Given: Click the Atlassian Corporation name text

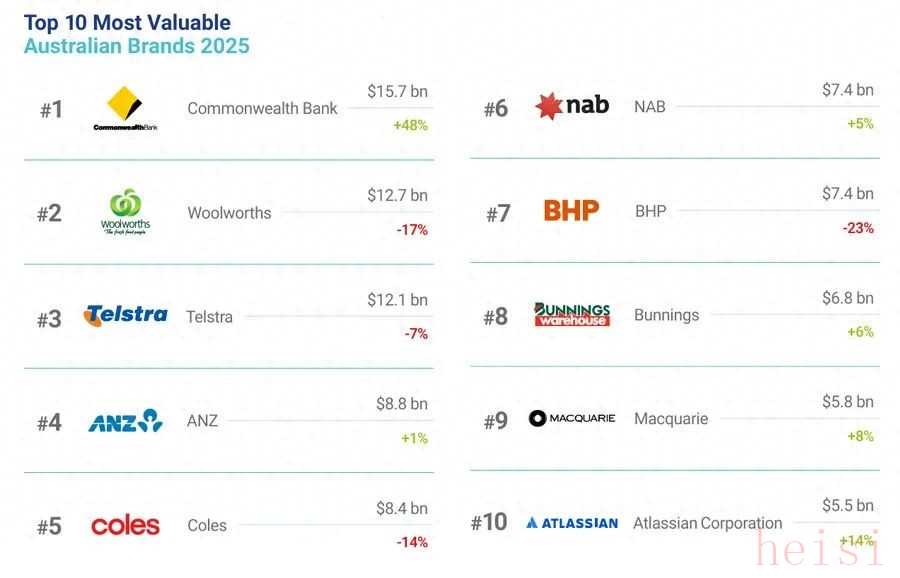Looking at the screenshot, I should (707, 523).
